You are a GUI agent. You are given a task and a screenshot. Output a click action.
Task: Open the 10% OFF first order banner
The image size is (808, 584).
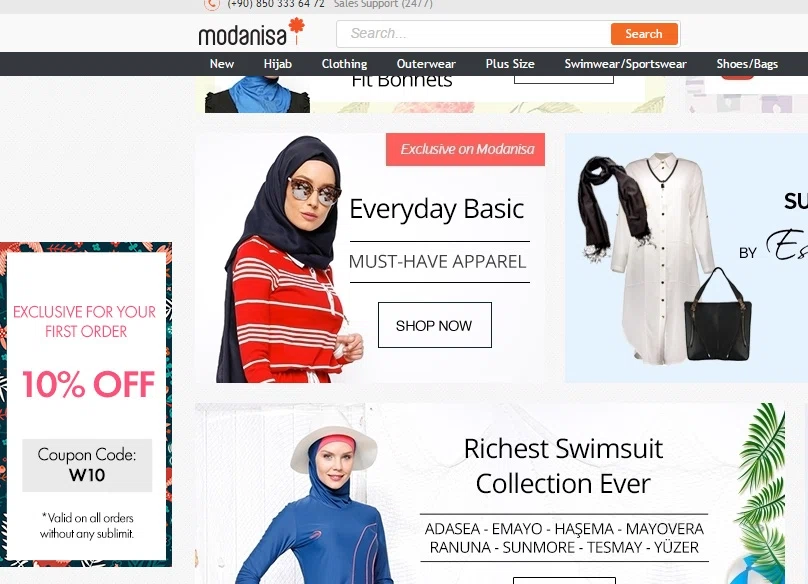click(x=86, y=404)
